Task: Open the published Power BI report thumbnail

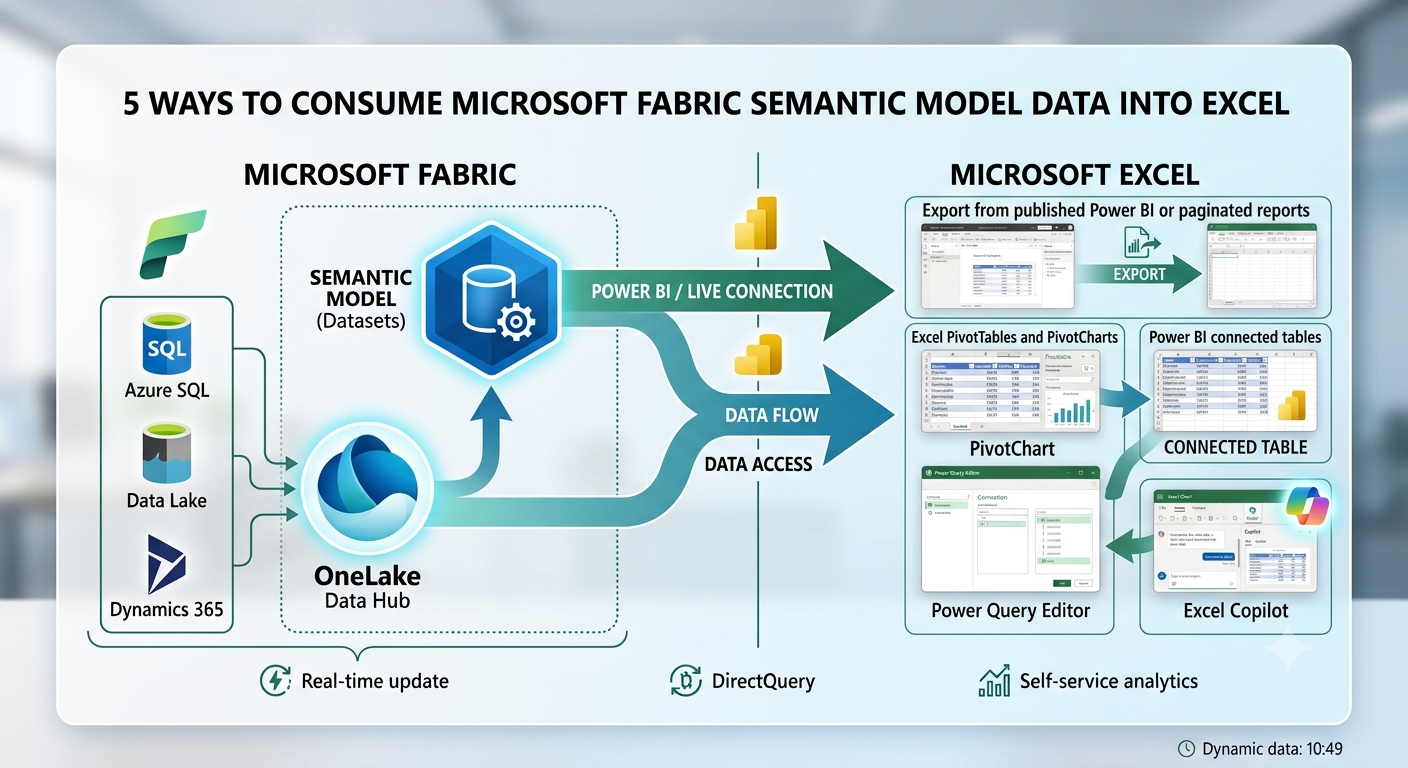Action: pos(998,266)
